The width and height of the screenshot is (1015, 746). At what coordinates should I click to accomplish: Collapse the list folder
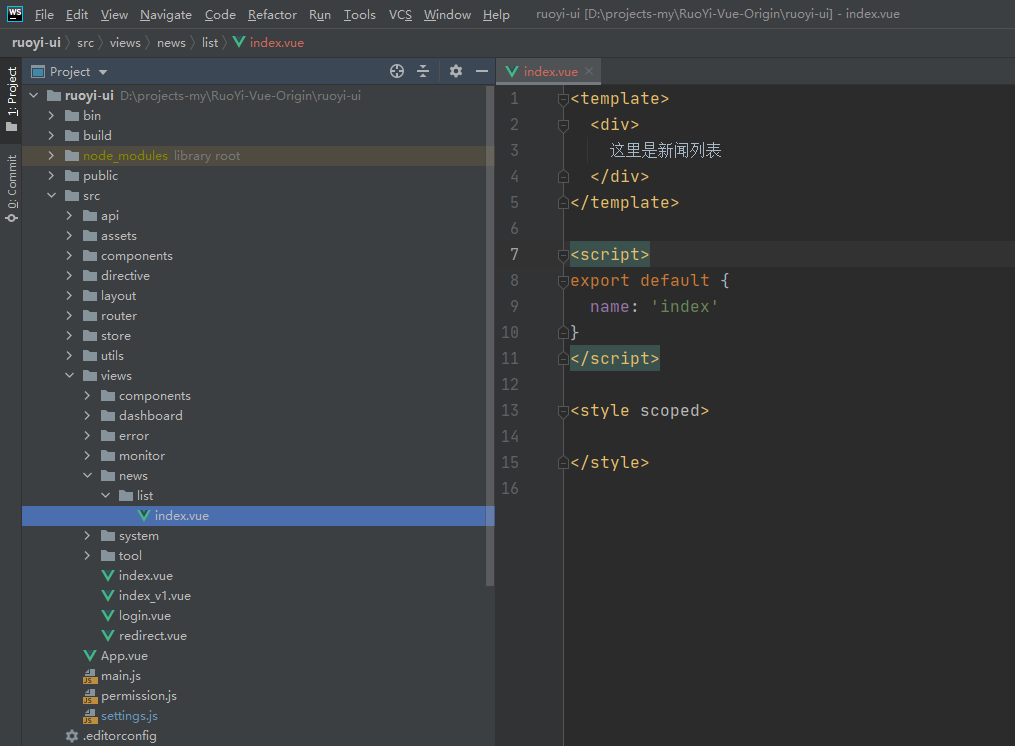[106, 495]
